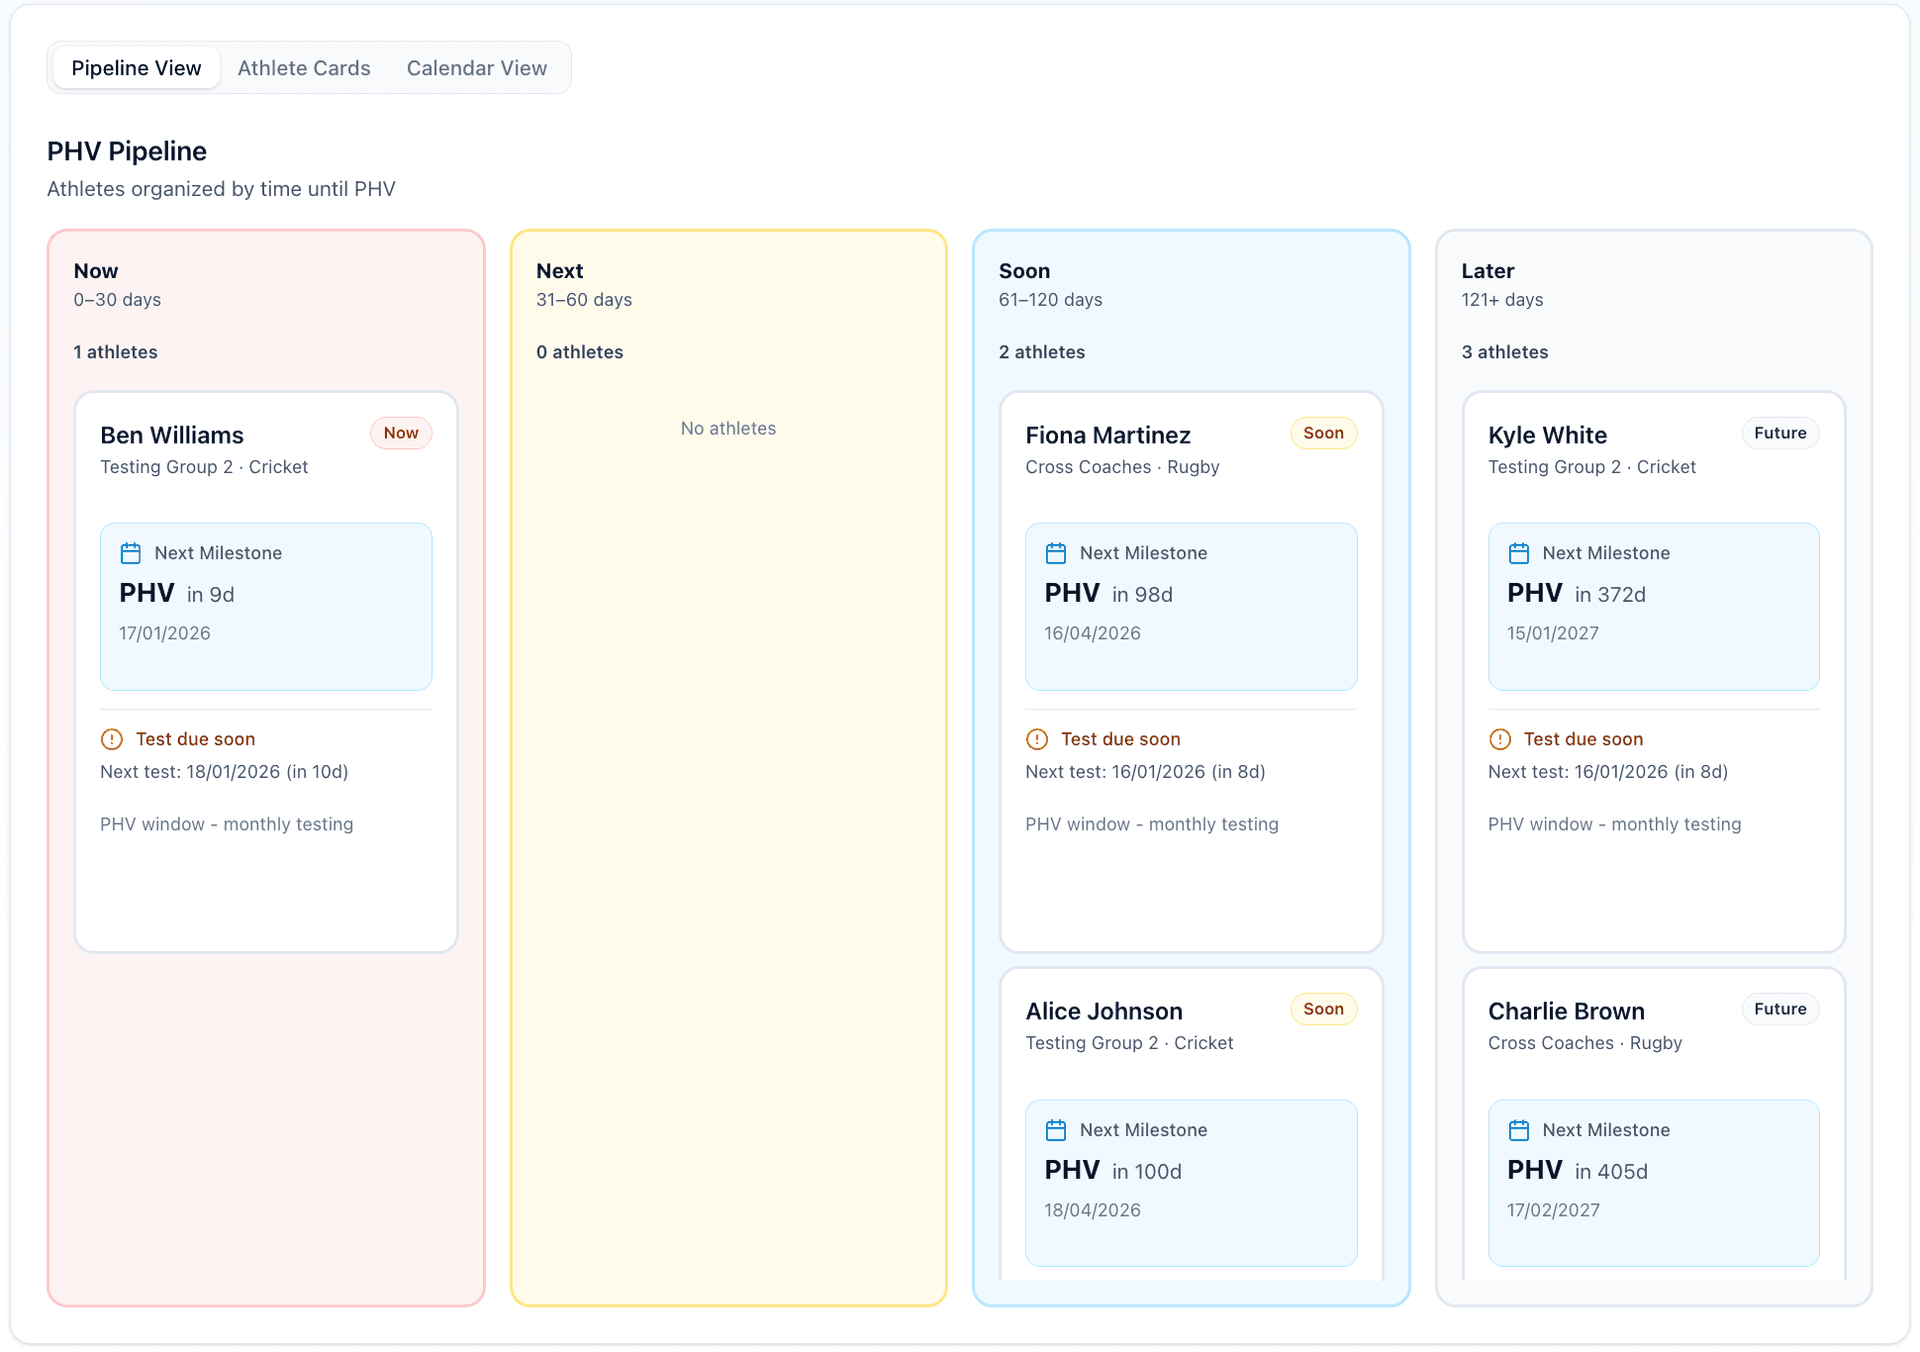Screen dimensions: 1920x1352
Task: Click Ben Williams' test due warning icon
Action: (x=112, y=739)
